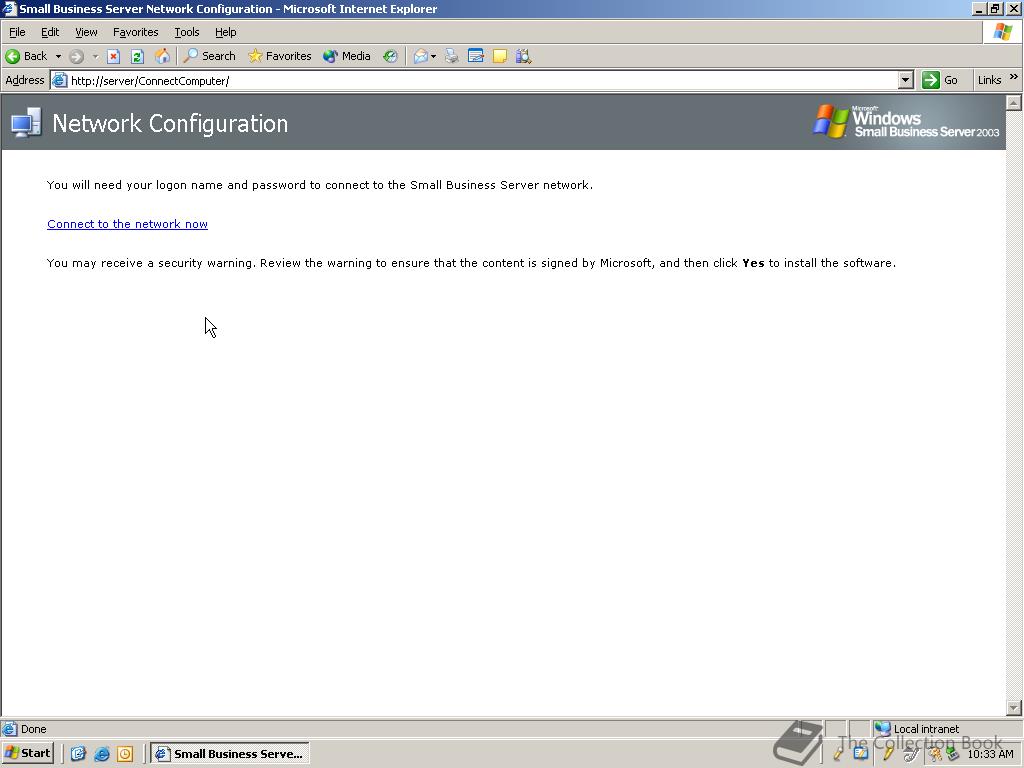Click the Research toolbar icon at far right

pos(523,56)
